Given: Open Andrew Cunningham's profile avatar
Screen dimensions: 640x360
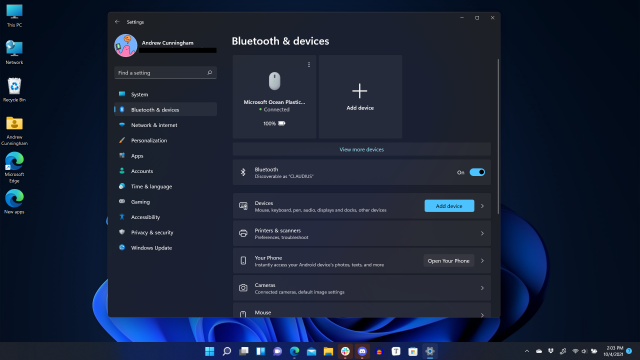Looking at the screenshot, I should click(x=126, y=45).
